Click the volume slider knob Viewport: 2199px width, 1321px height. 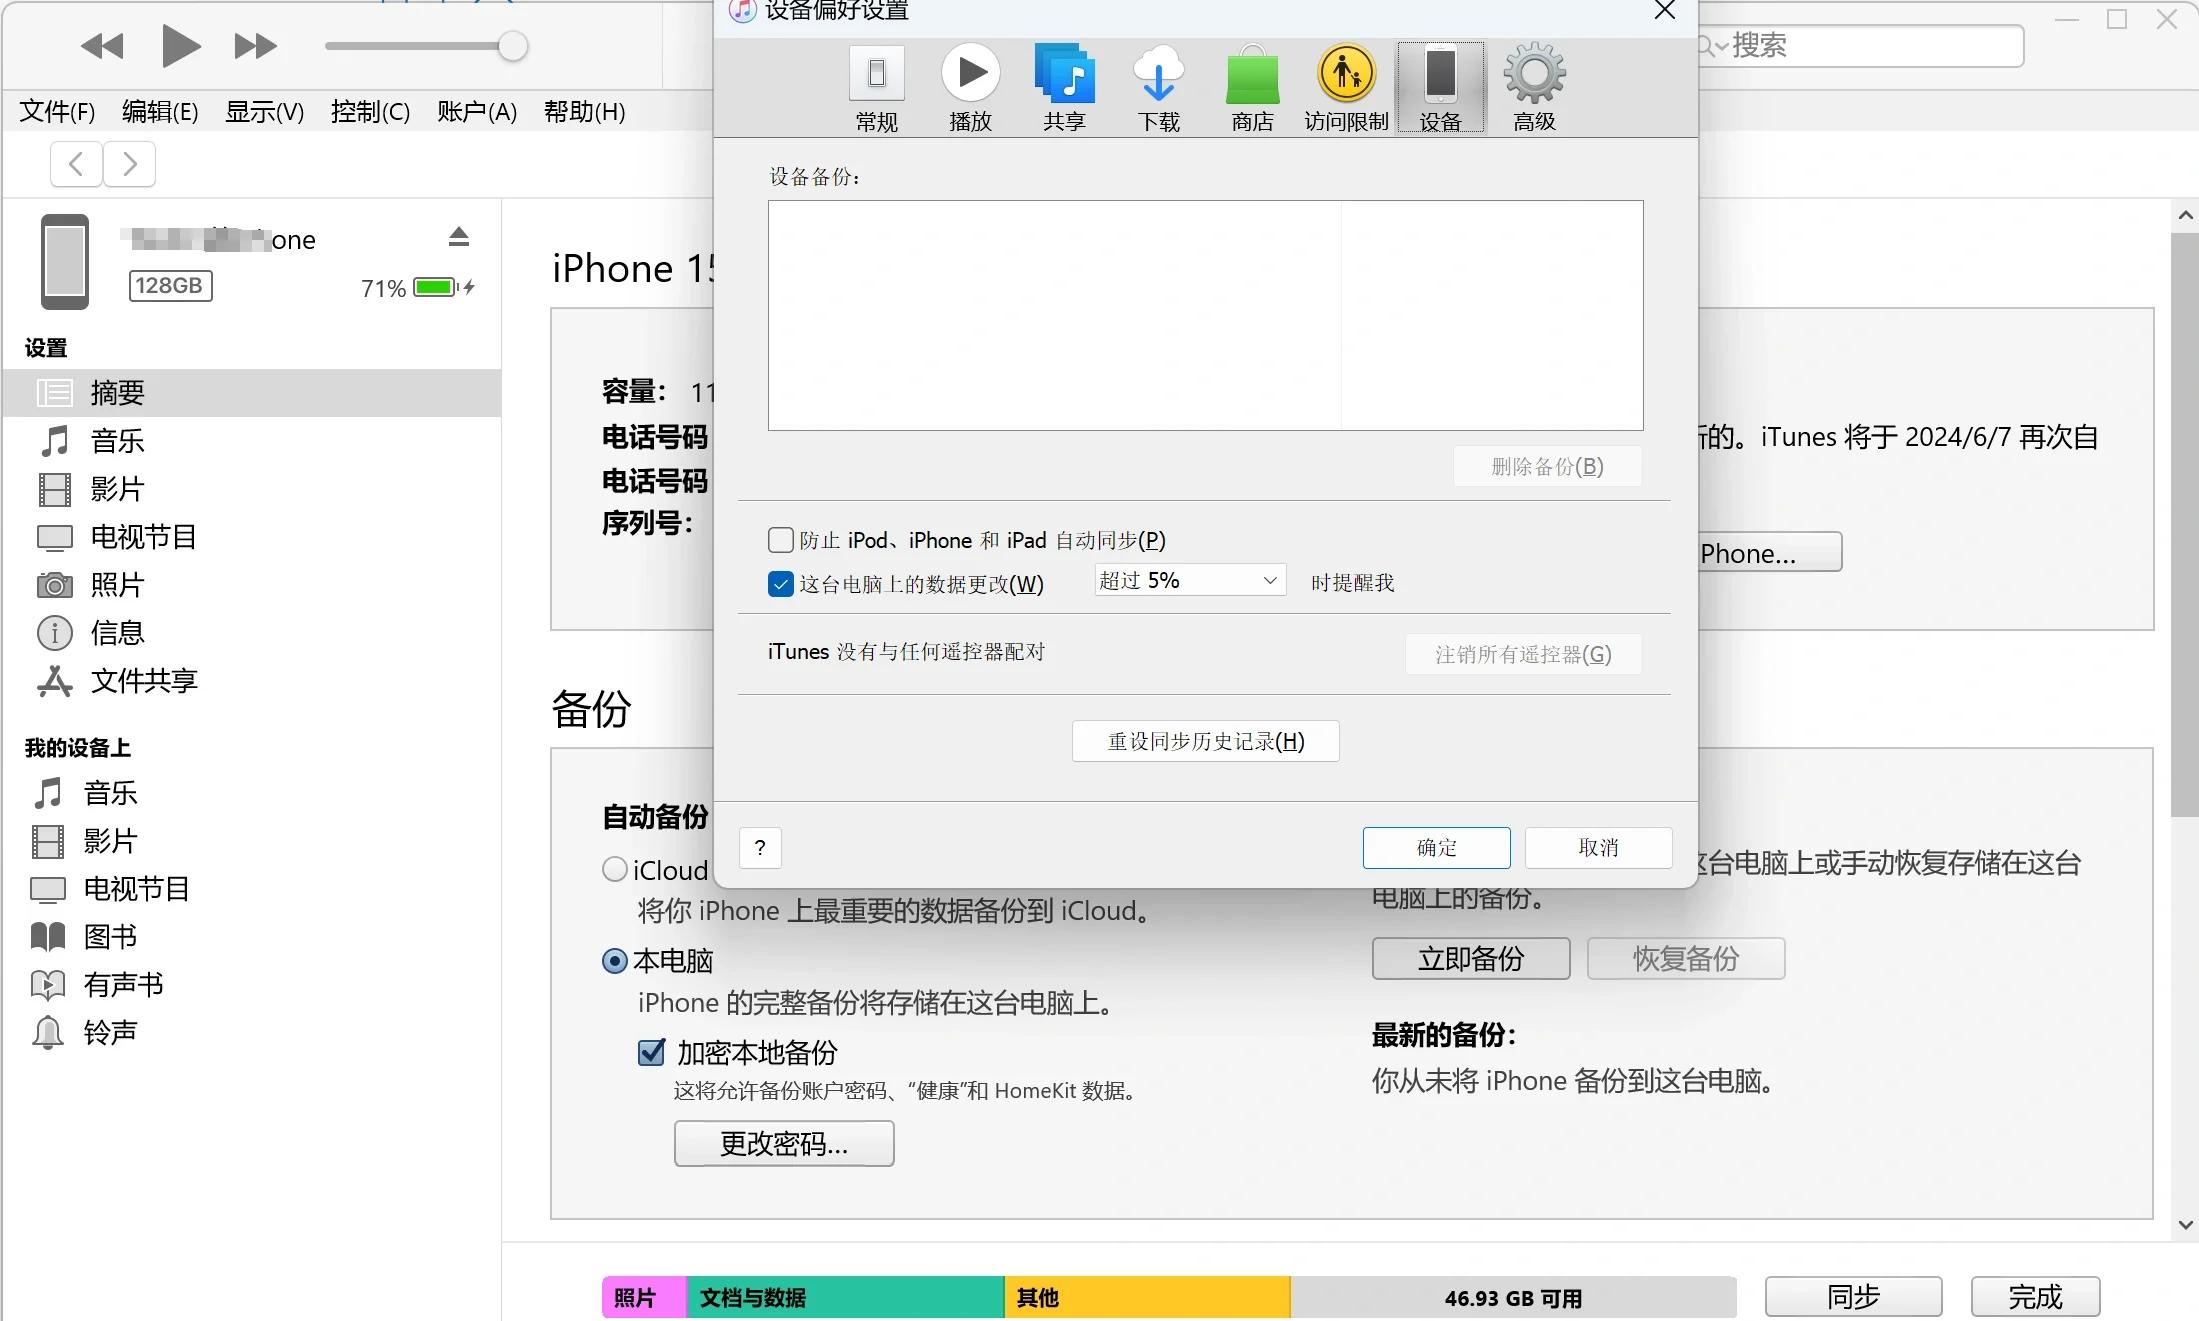(513, 46)
